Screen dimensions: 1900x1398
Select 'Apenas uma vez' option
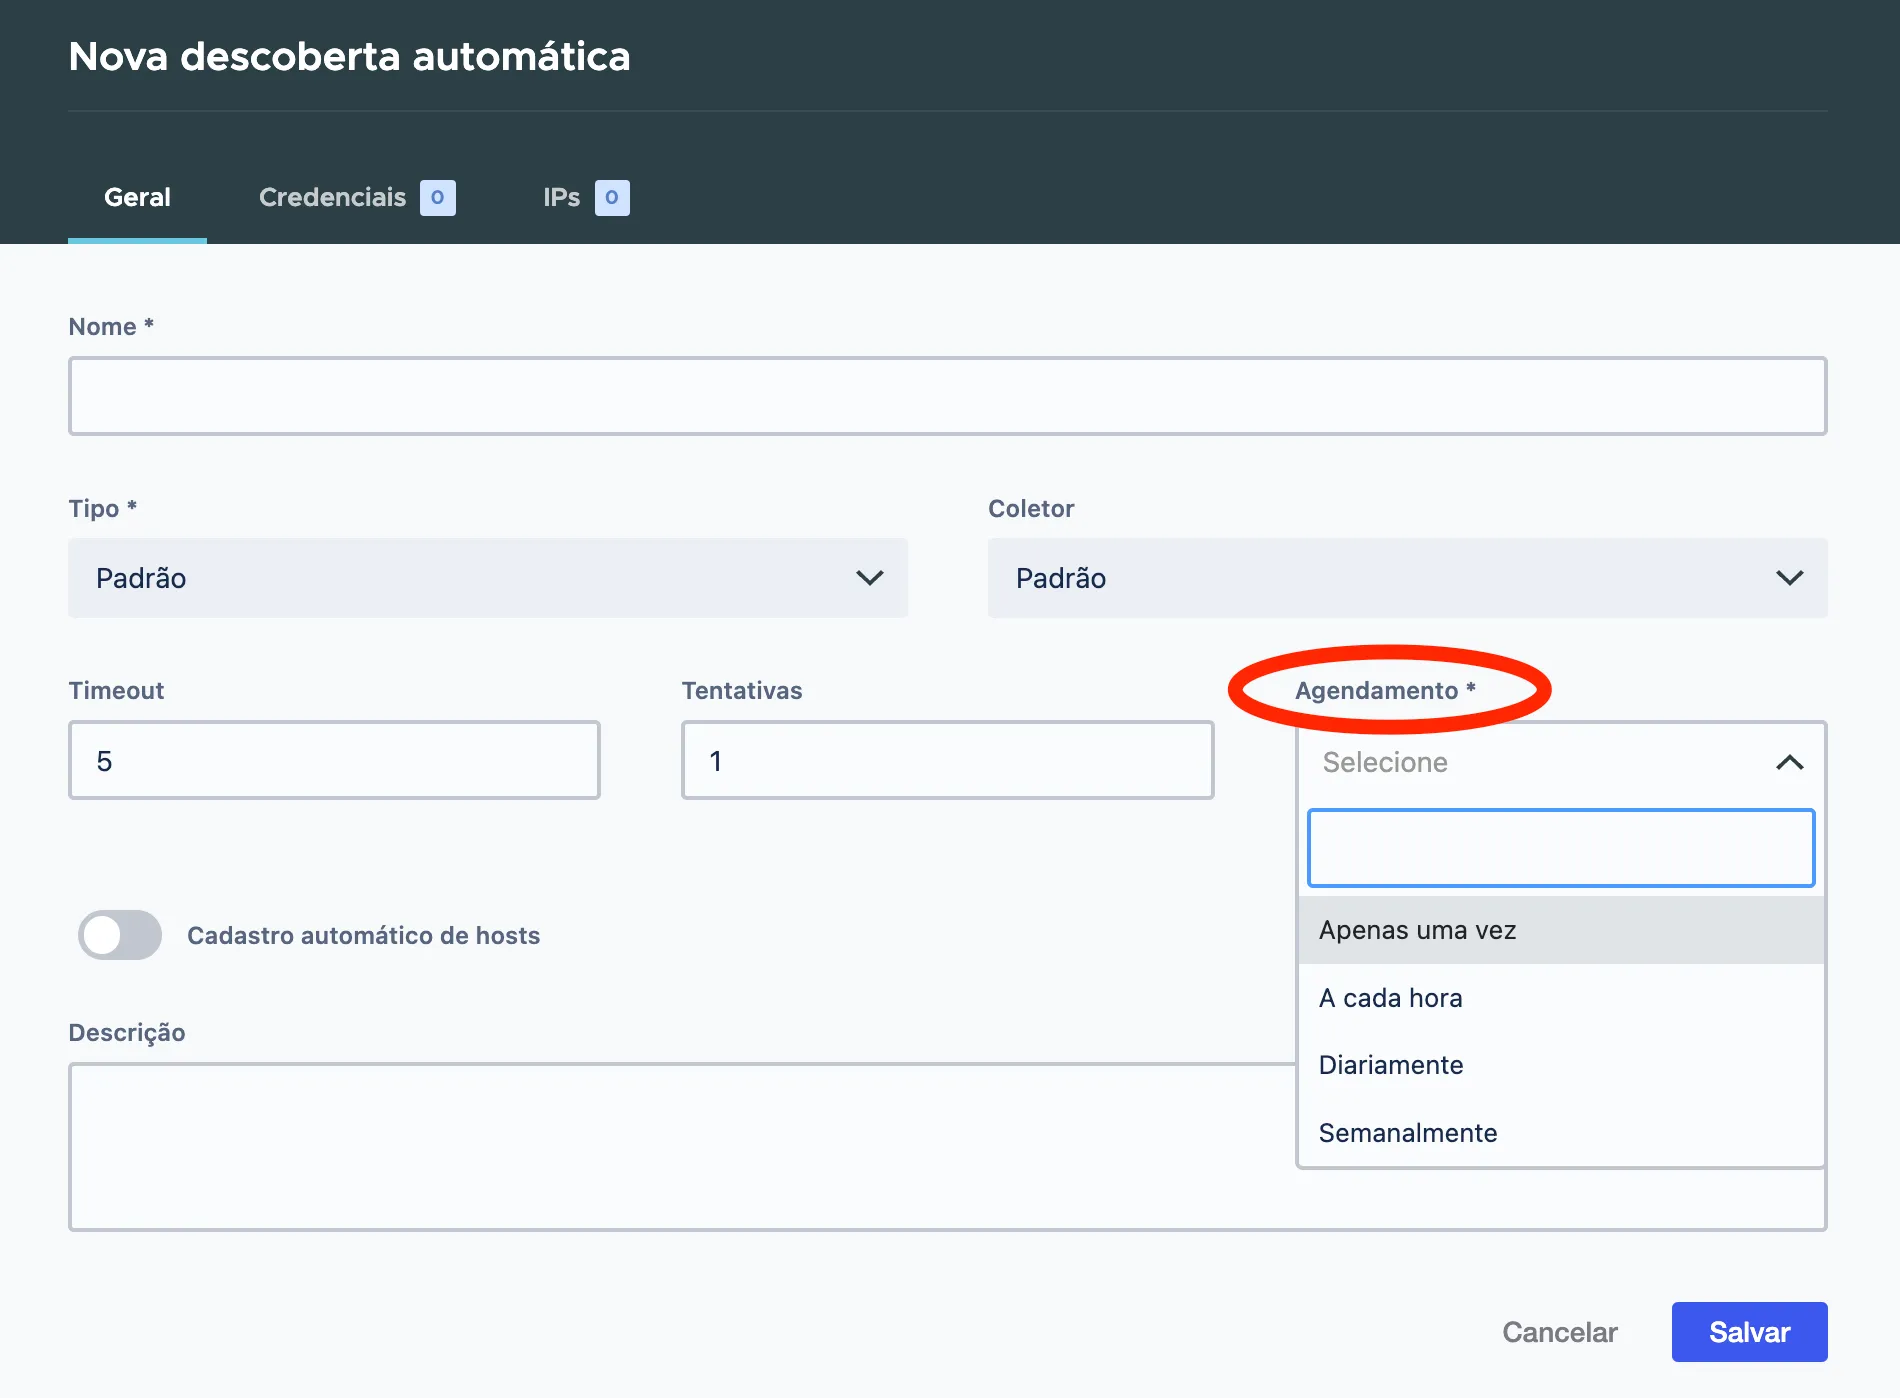click(x=1561, y=930)
